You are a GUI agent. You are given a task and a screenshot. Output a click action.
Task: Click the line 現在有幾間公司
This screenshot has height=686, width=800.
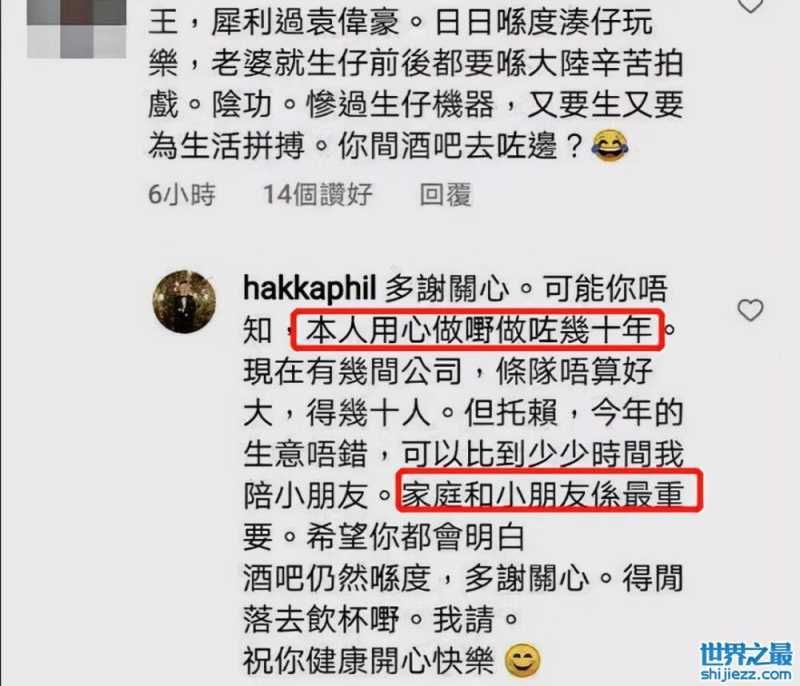point(353,371)
